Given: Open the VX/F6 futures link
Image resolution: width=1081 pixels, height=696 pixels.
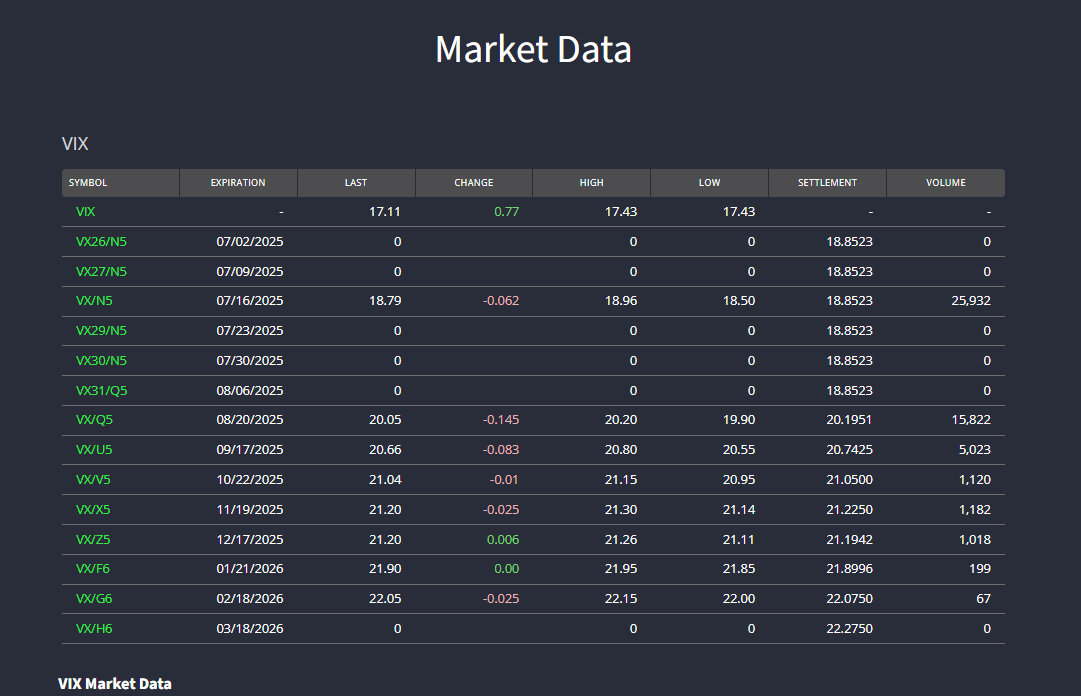Looking at the screenshot, I should 92,569.
